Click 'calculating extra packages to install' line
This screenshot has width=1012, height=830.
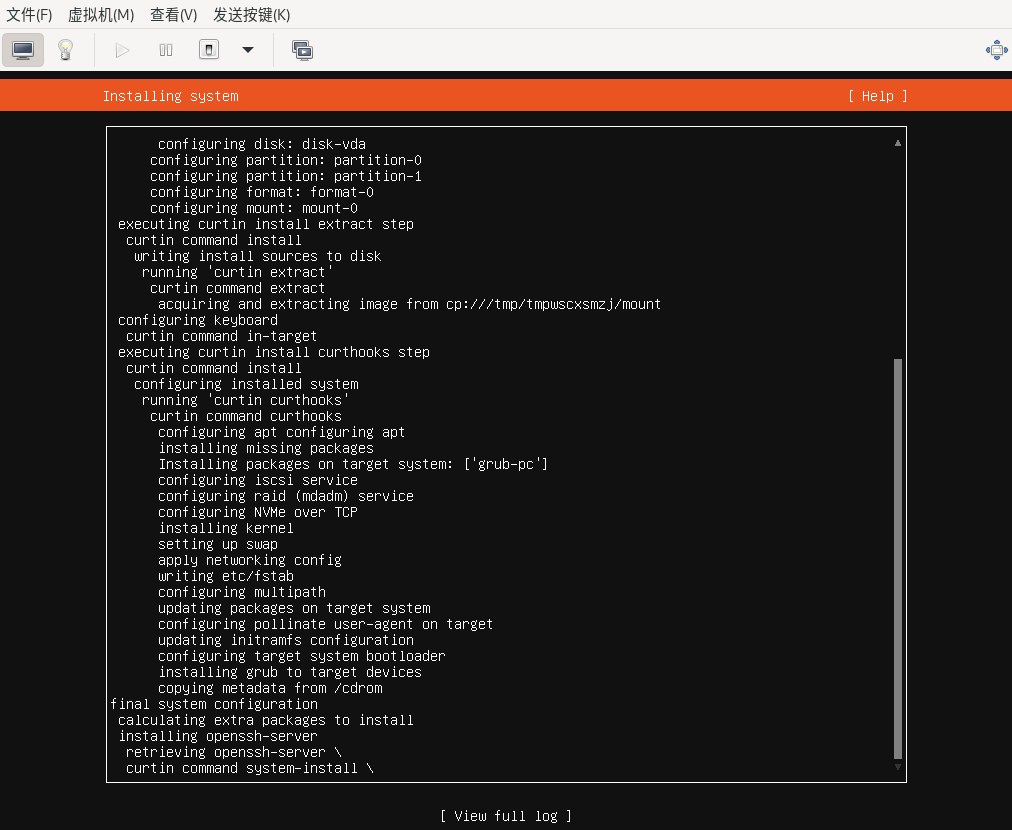coord(266,720)
